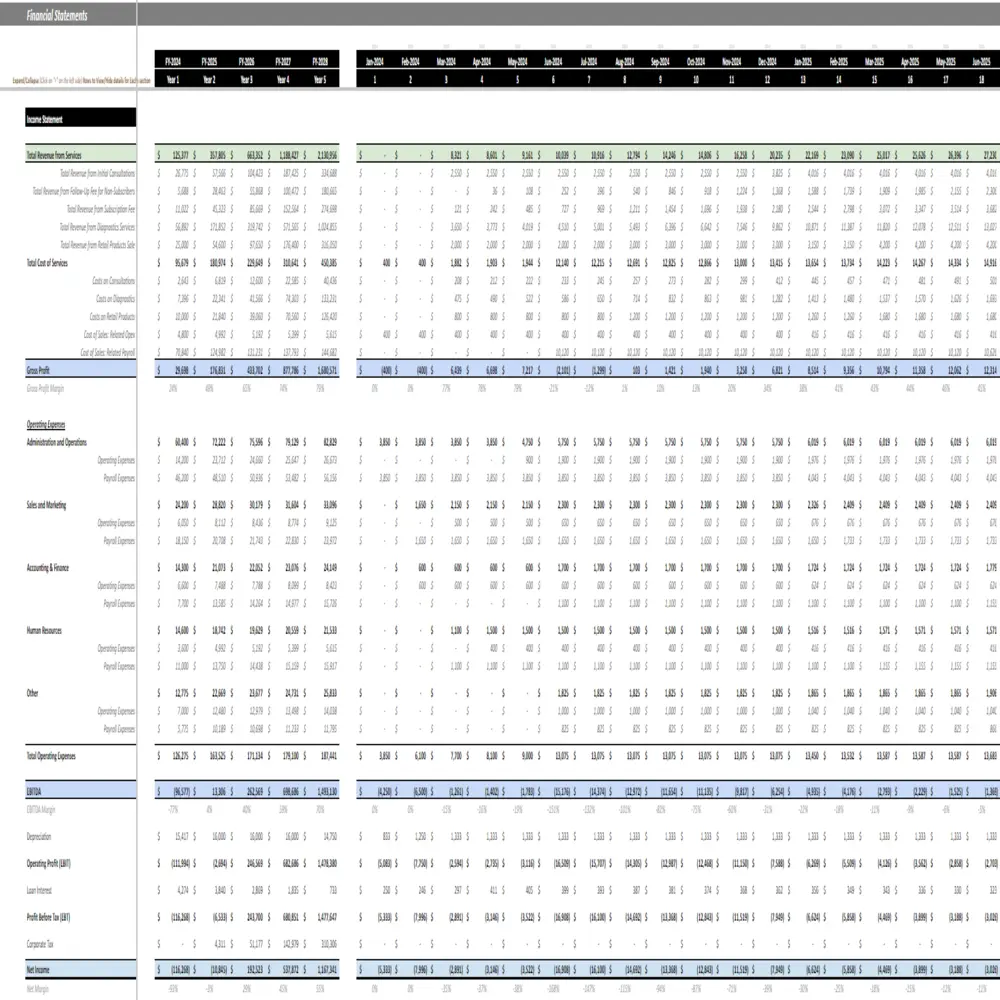Click the Mar-2025 month header
Viewport: 1000px width, 1000px height.
[x=874, y=61]
